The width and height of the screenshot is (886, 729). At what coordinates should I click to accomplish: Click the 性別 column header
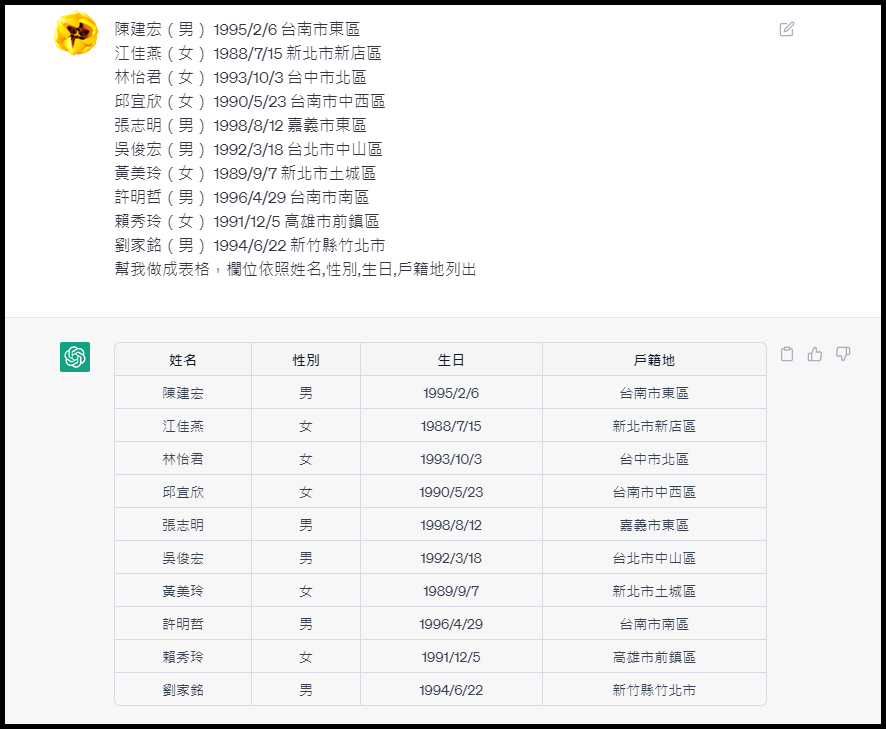pyautogui.click(x=306, y=359)
